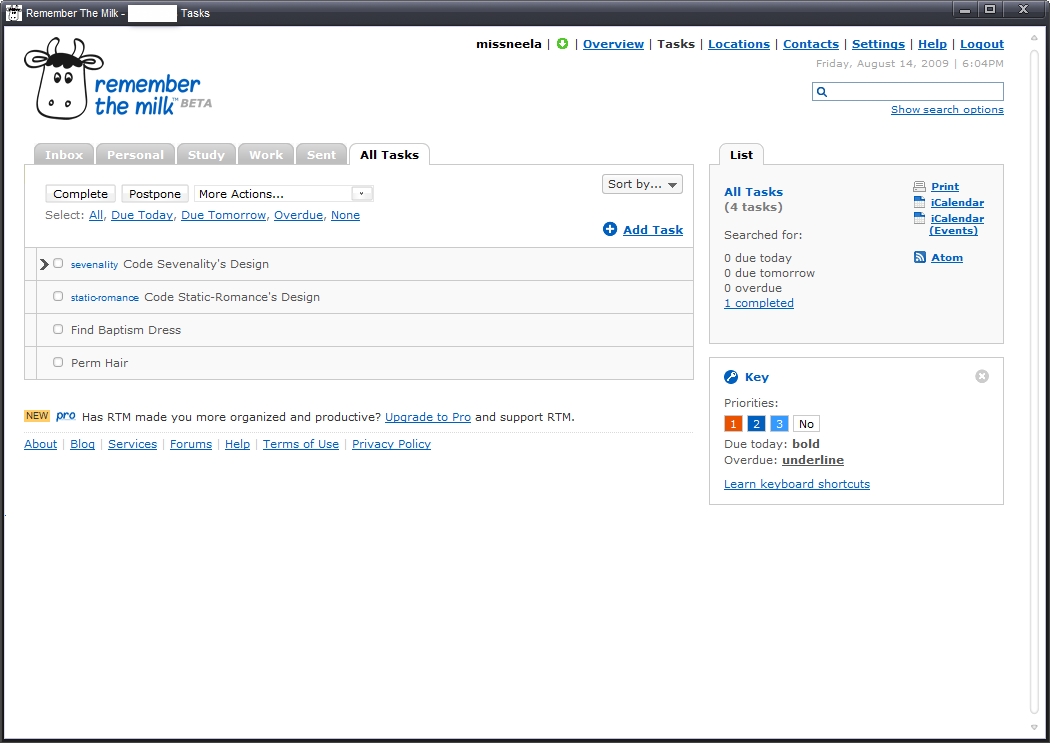Click the Complete button
Screen dimensions: 1050x743
click(80, 193)
